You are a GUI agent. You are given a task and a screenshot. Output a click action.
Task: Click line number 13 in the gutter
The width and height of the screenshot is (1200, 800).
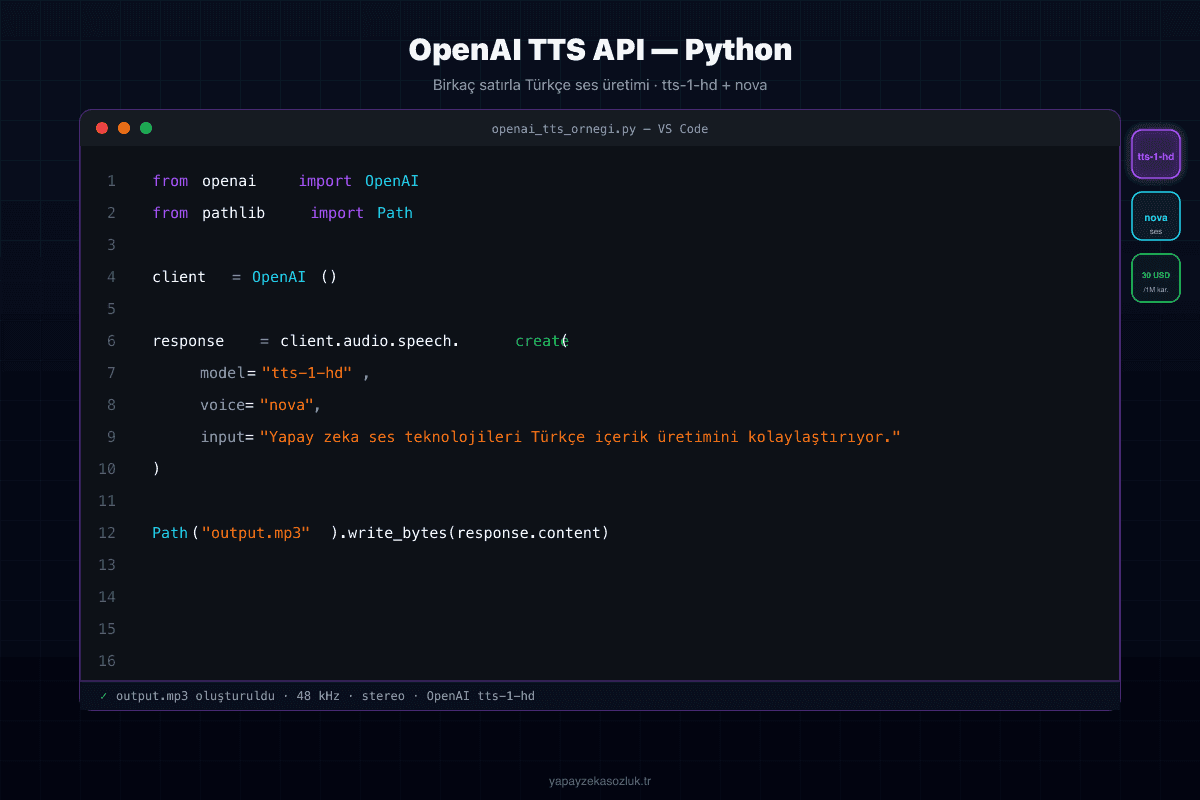[x=107, y=565]
